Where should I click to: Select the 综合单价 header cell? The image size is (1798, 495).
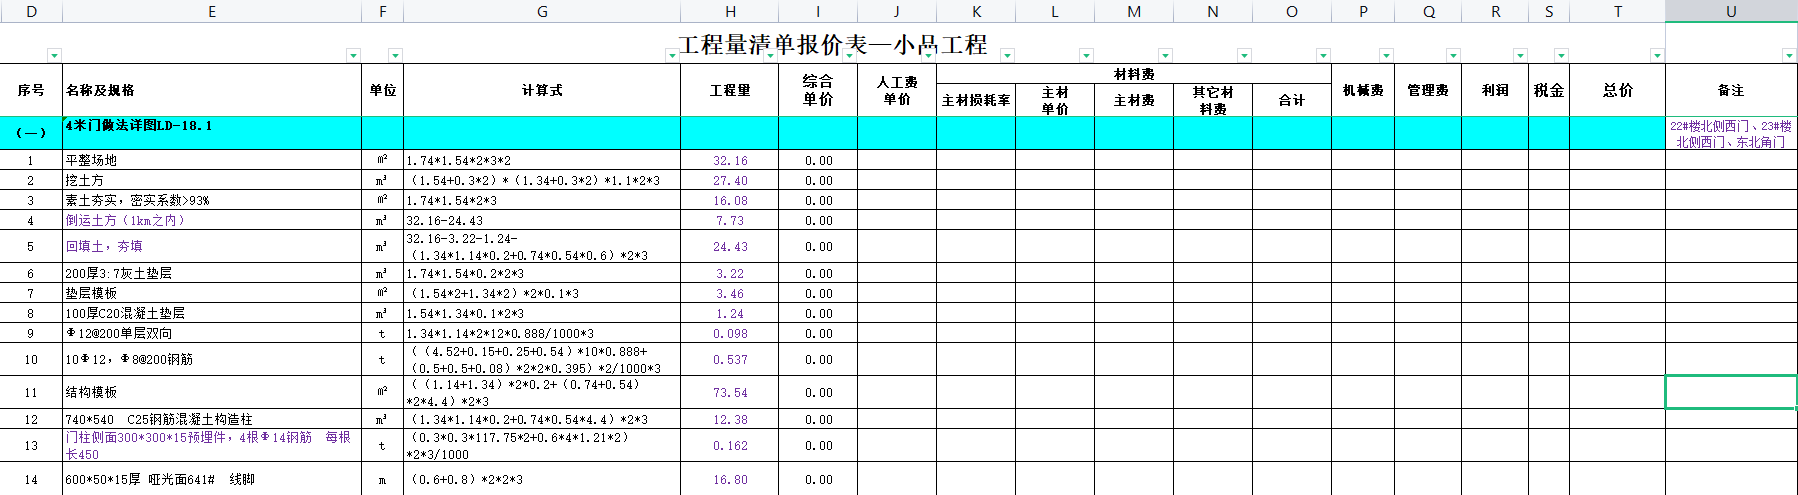[x=818, y=90]
